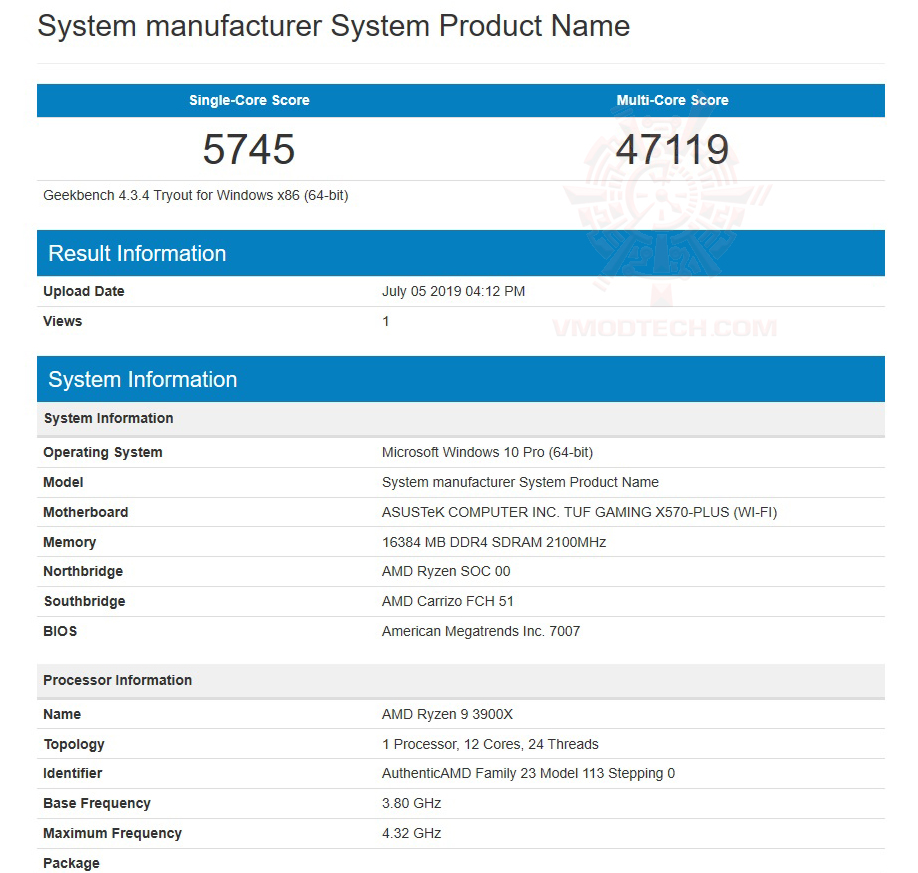Select the 'Base Frequency' row label
Viewport: 918px width, 873px height.
pos(97,803)
